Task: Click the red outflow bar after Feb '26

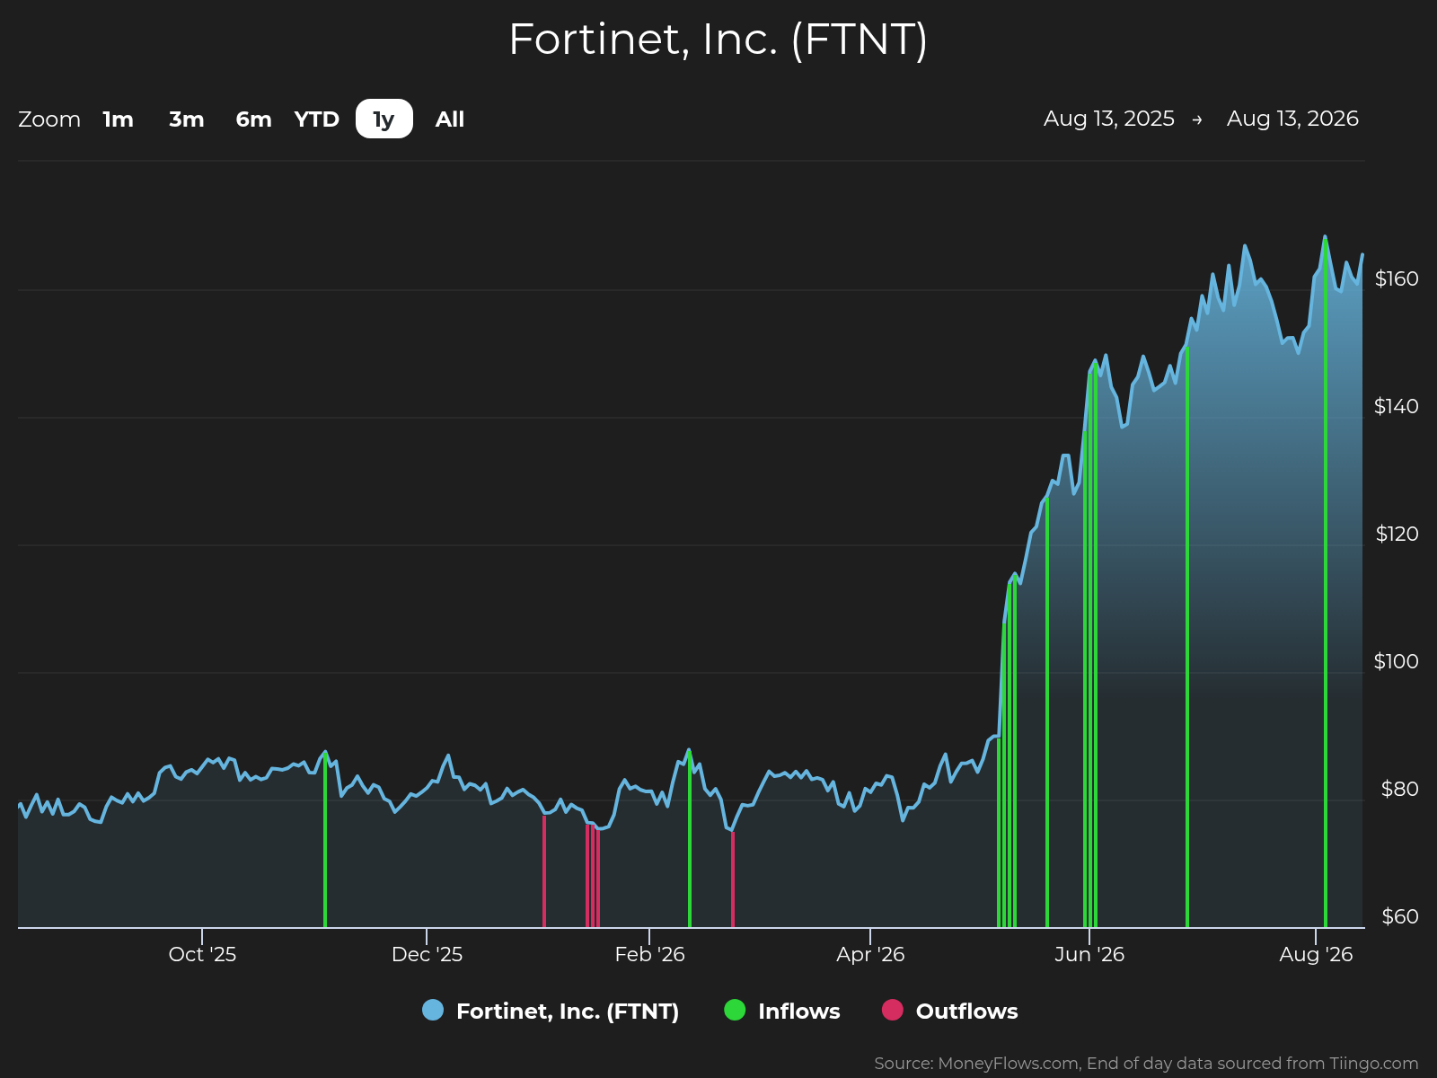Action: [733, 880]
